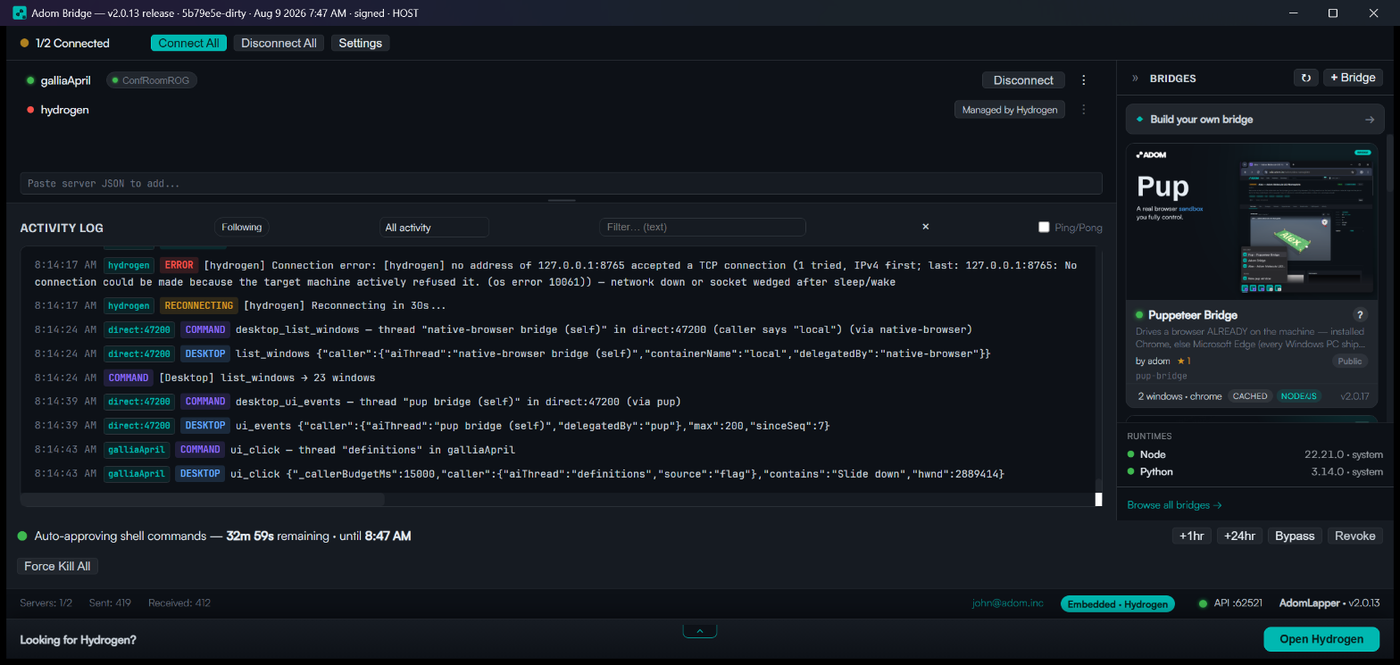Viewport: 1400px width, 665px height.
Task: Follow Browse all bridges link
Action: (1174, 505)
